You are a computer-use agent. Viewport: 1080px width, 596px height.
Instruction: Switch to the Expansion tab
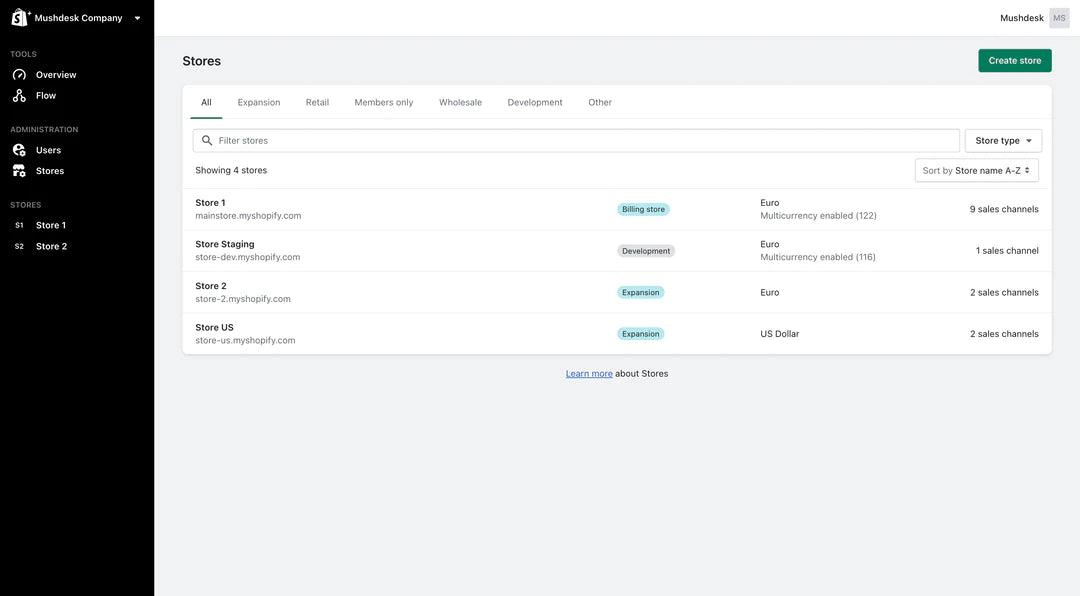tap(259, 103)
